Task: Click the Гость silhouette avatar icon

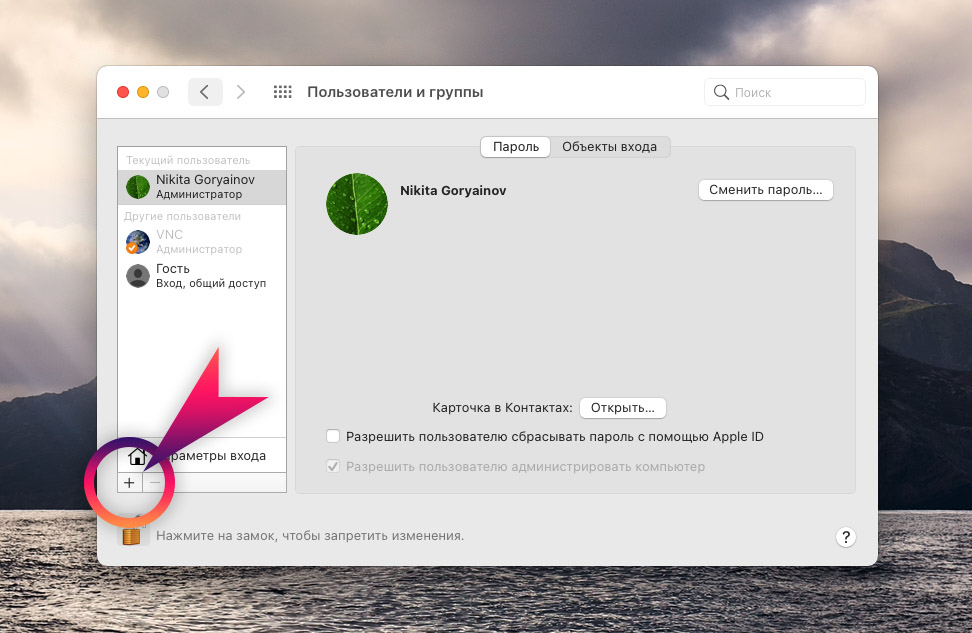Action: [138, 276]
